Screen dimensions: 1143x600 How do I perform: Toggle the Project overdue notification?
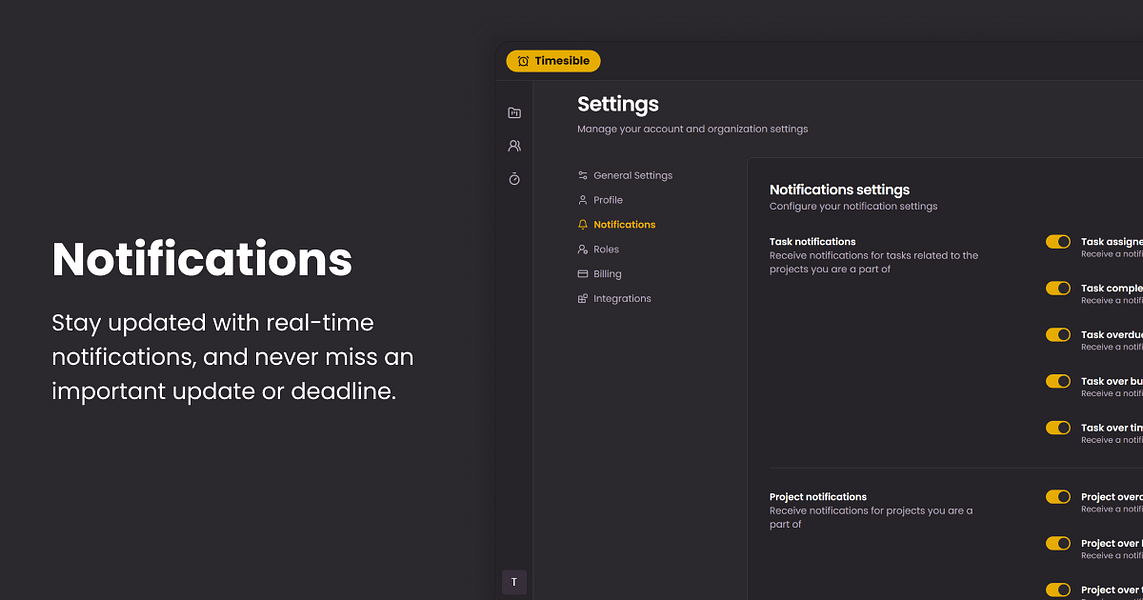pos(1058,497)
